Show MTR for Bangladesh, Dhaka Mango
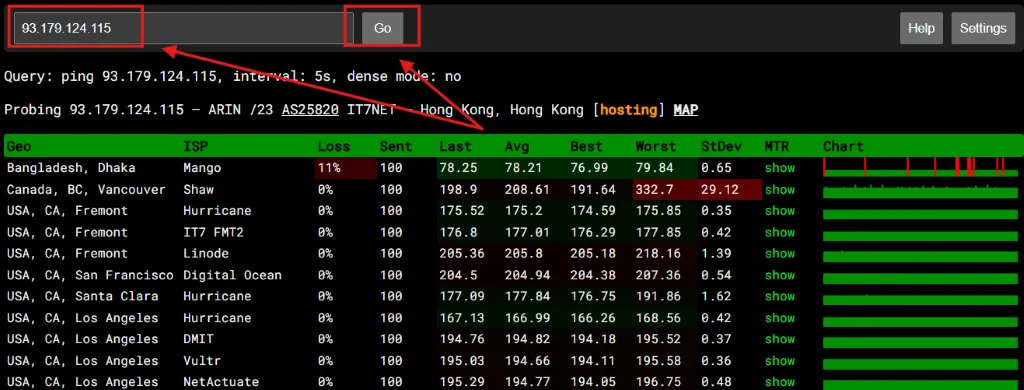1024x390 pixels. pos(780,168)
